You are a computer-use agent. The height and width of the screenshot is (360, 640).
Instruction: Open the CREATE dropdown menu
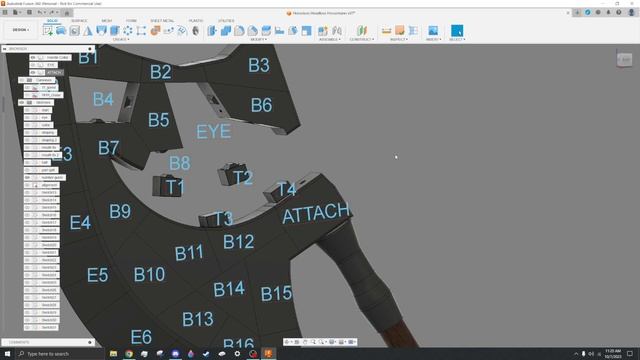[x=121, y=40]
